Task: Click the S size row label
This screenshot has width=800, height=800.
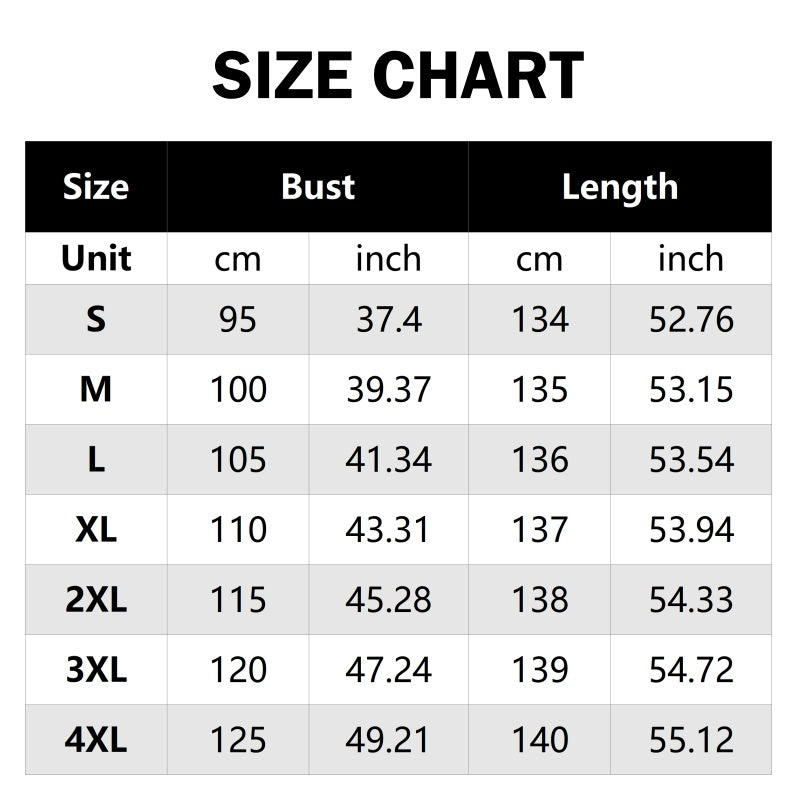Action: 96,320
